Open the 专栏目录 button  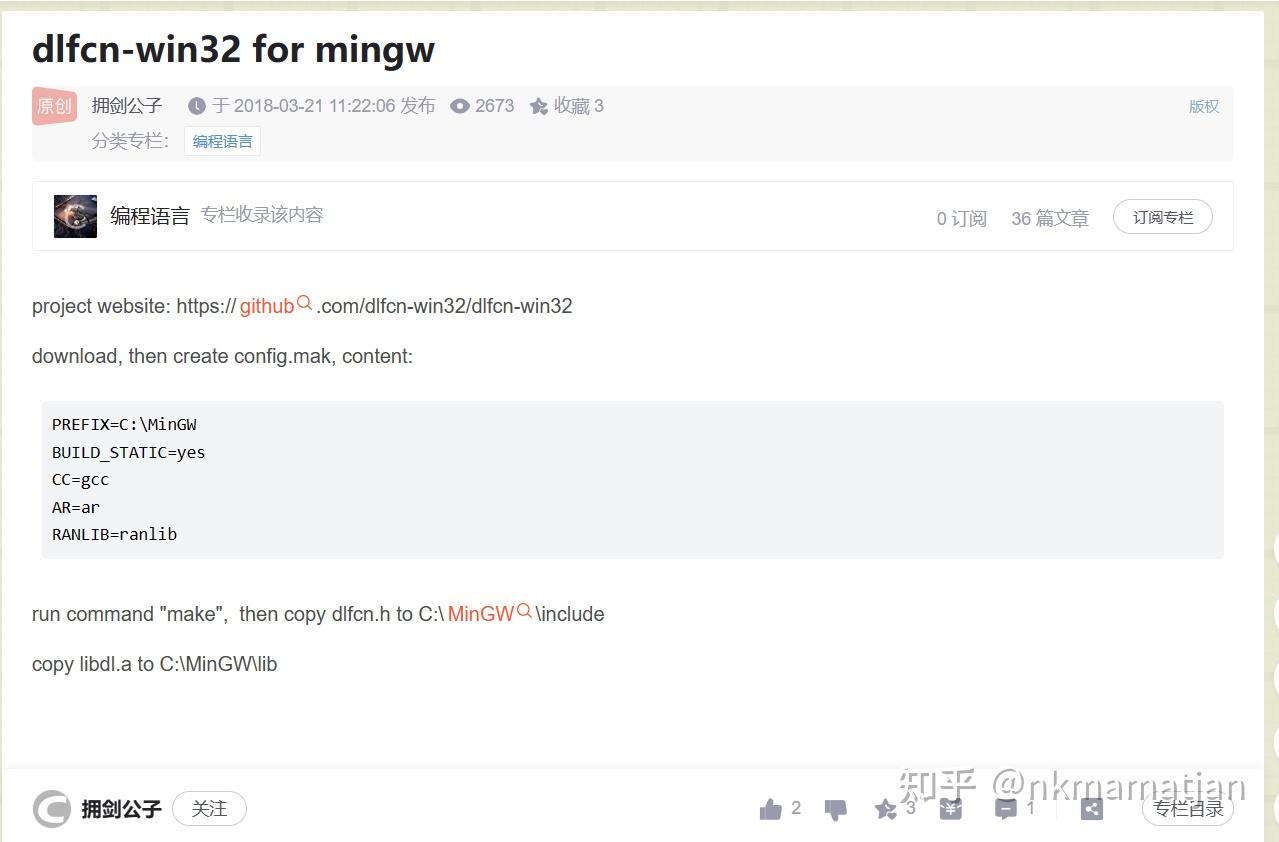coord(1188,810)
